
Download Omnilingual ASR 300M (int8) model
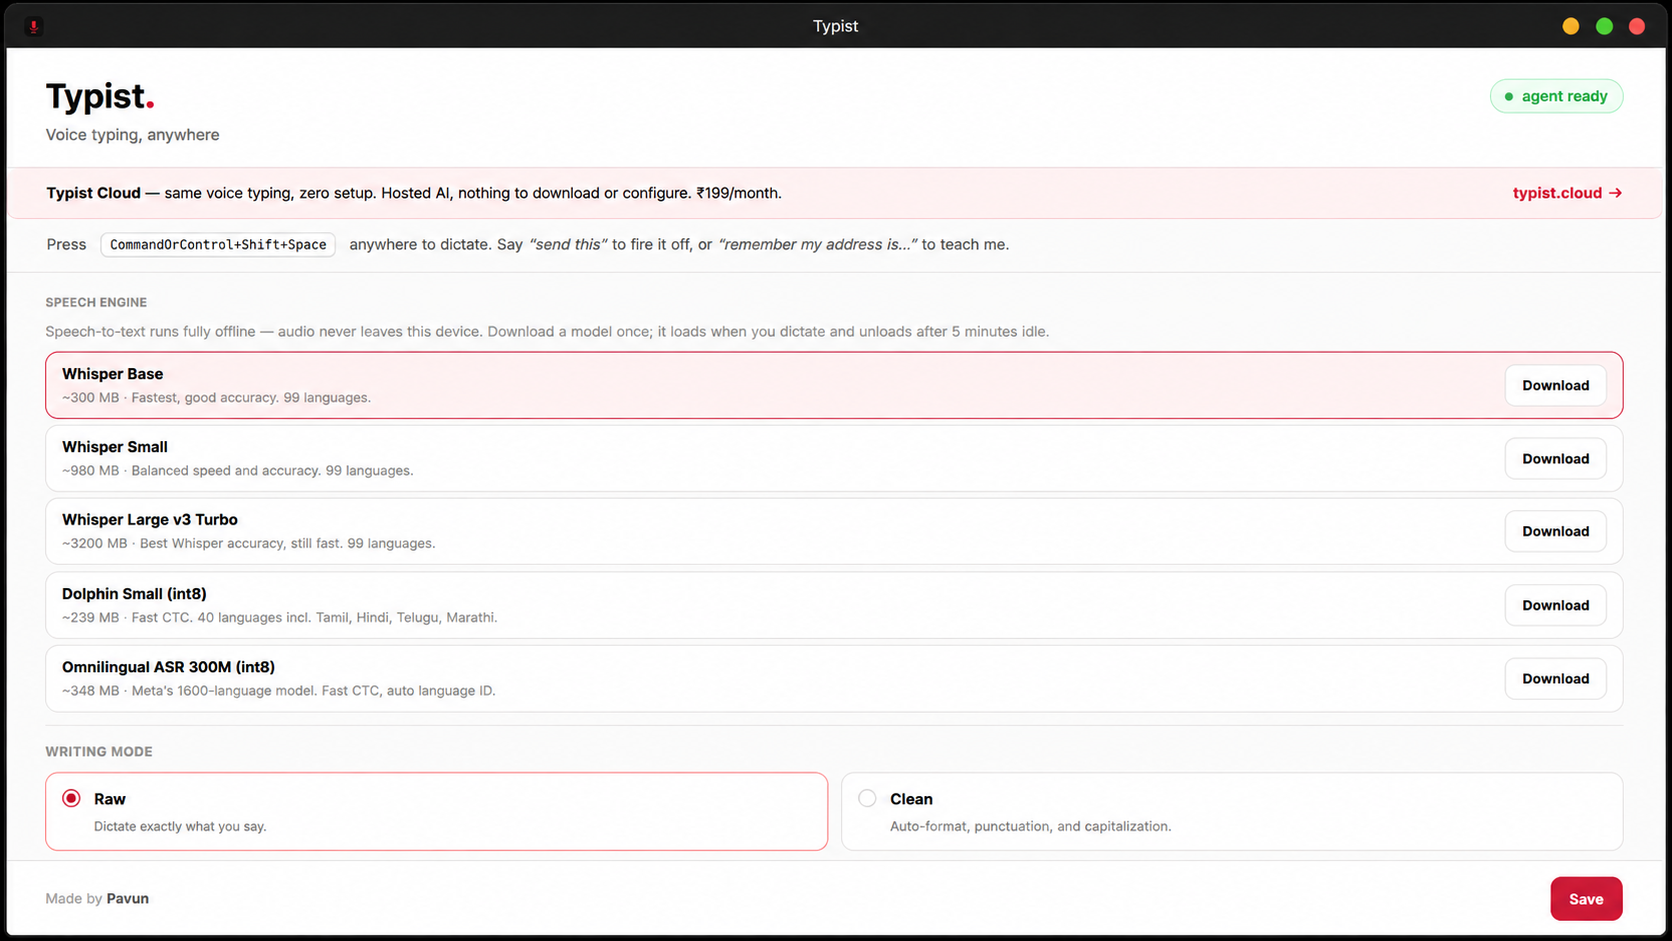(x=1555, y=678)
